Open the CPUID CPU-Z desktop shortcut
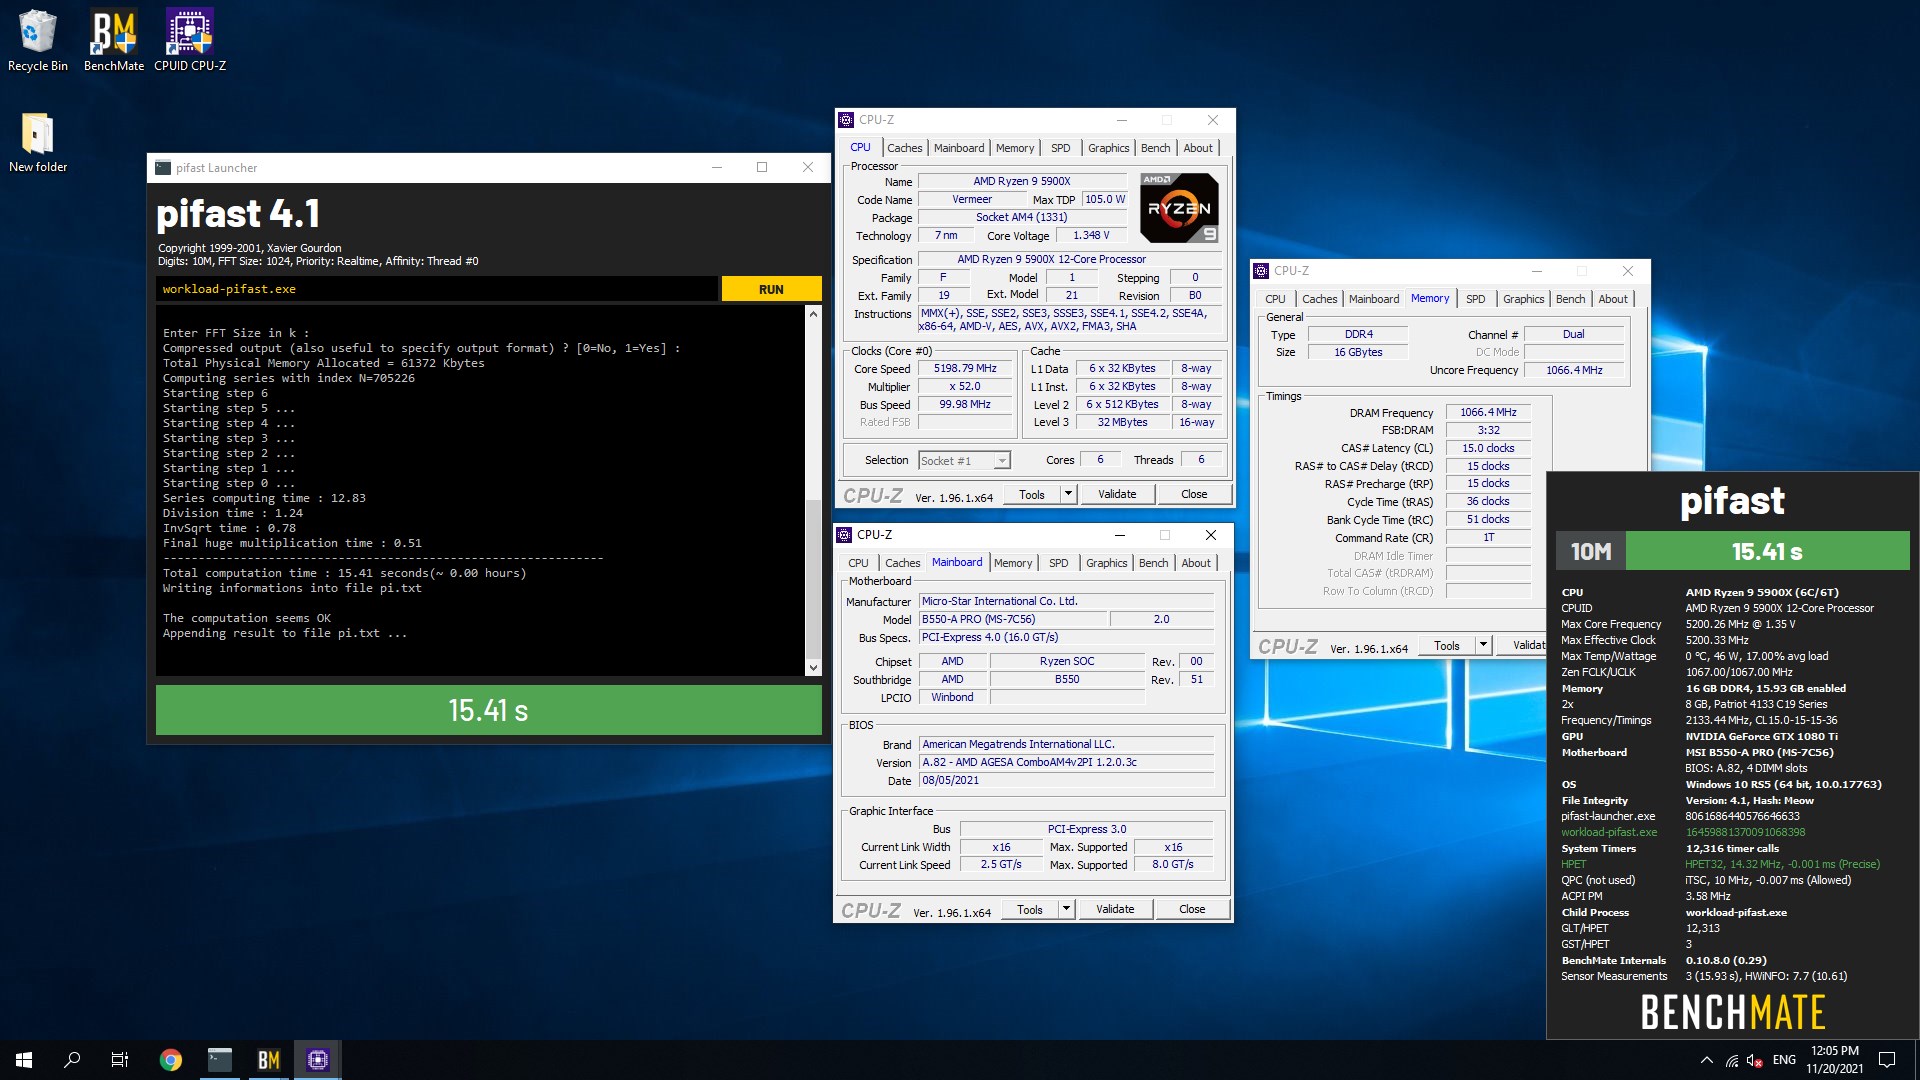Viewport: 1920px width, 1080px height. (x=189, y=41)
